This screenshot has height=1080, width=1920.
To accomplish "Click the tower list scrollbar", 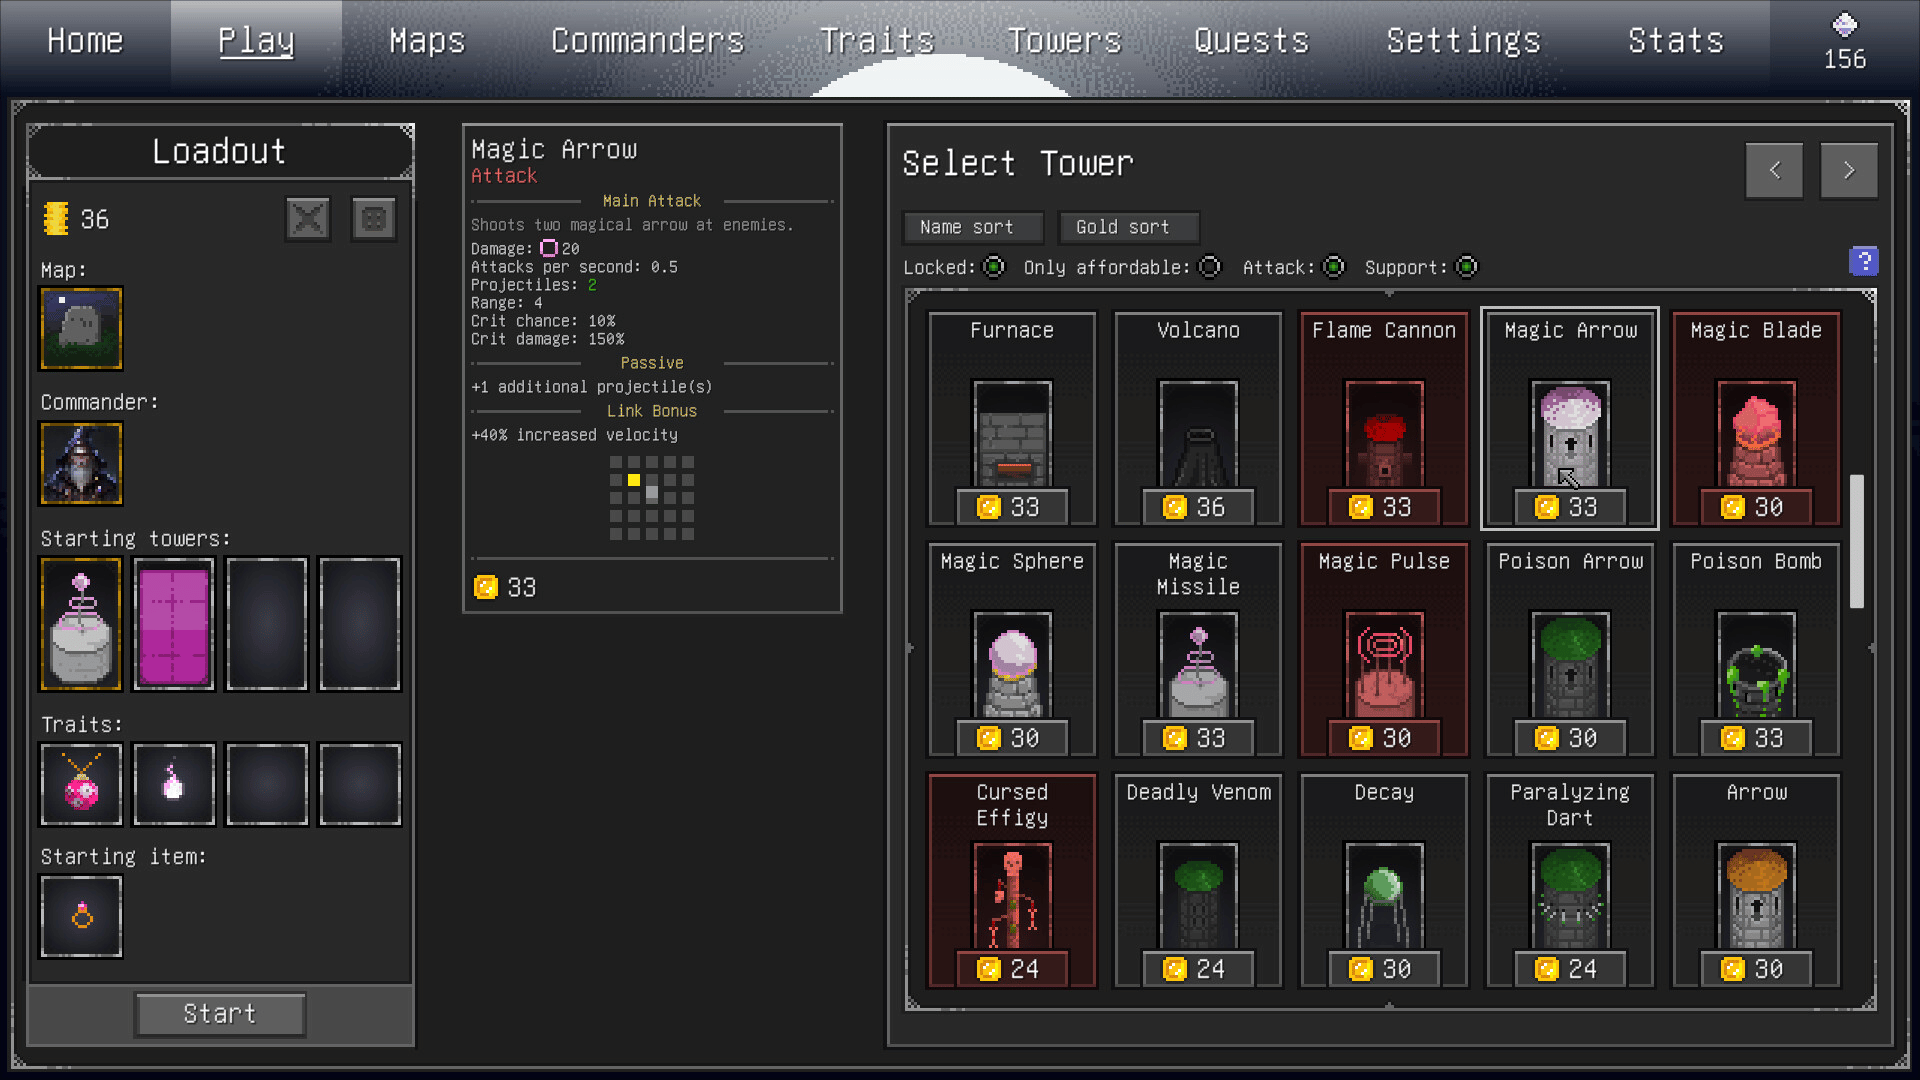I will point(1856,541).
